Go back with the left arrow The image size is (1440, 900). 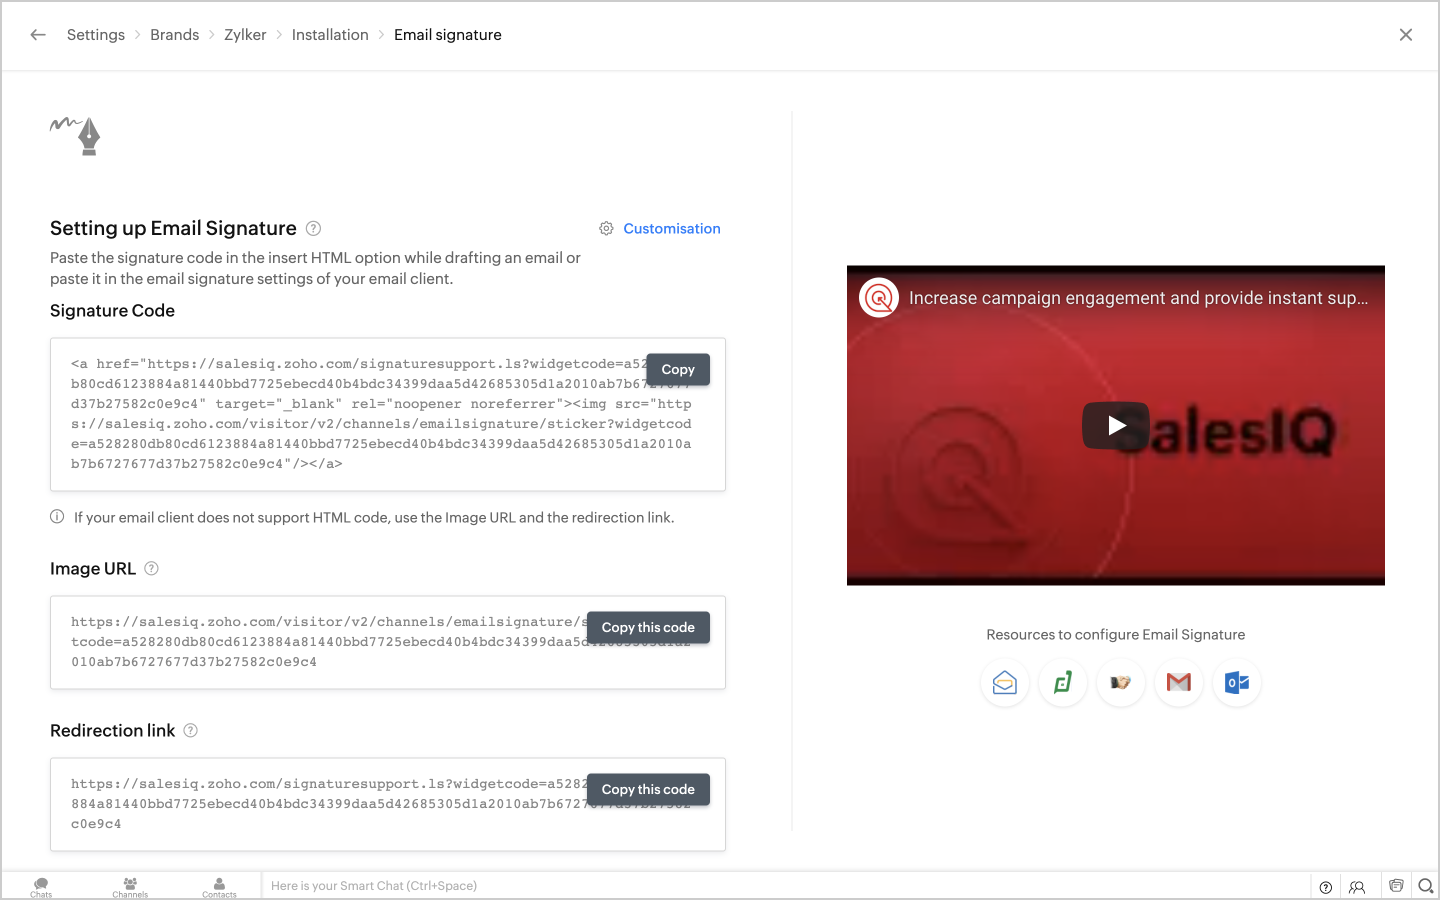38,35
